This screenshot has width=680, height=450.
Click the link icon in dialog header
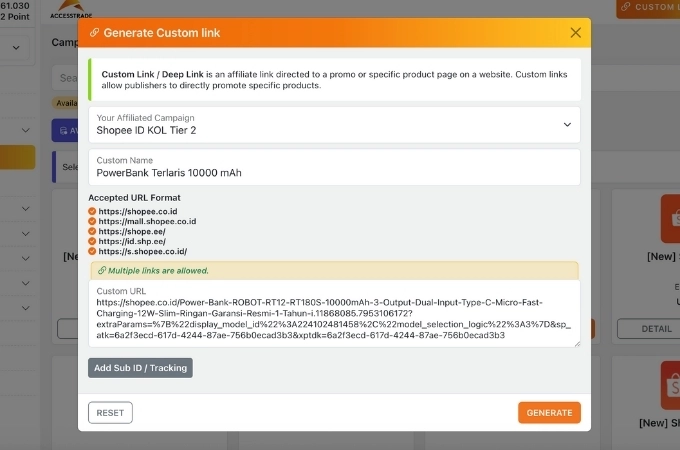95,33
